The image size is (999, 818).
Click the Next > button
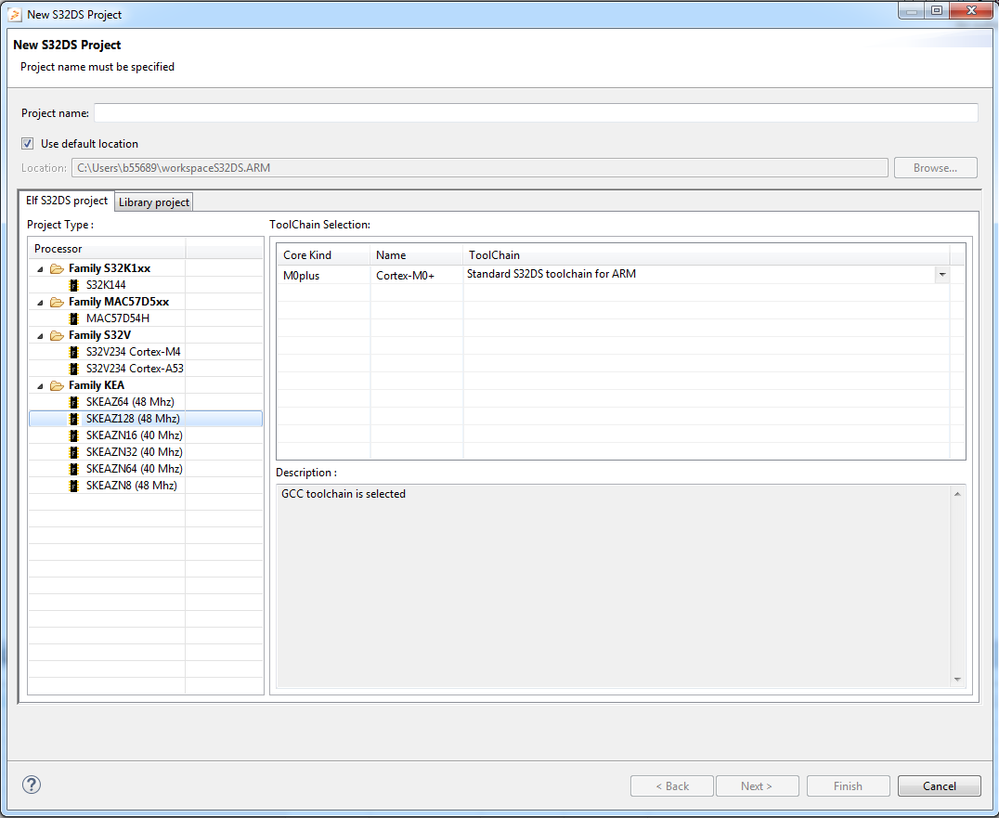[757, 786]
